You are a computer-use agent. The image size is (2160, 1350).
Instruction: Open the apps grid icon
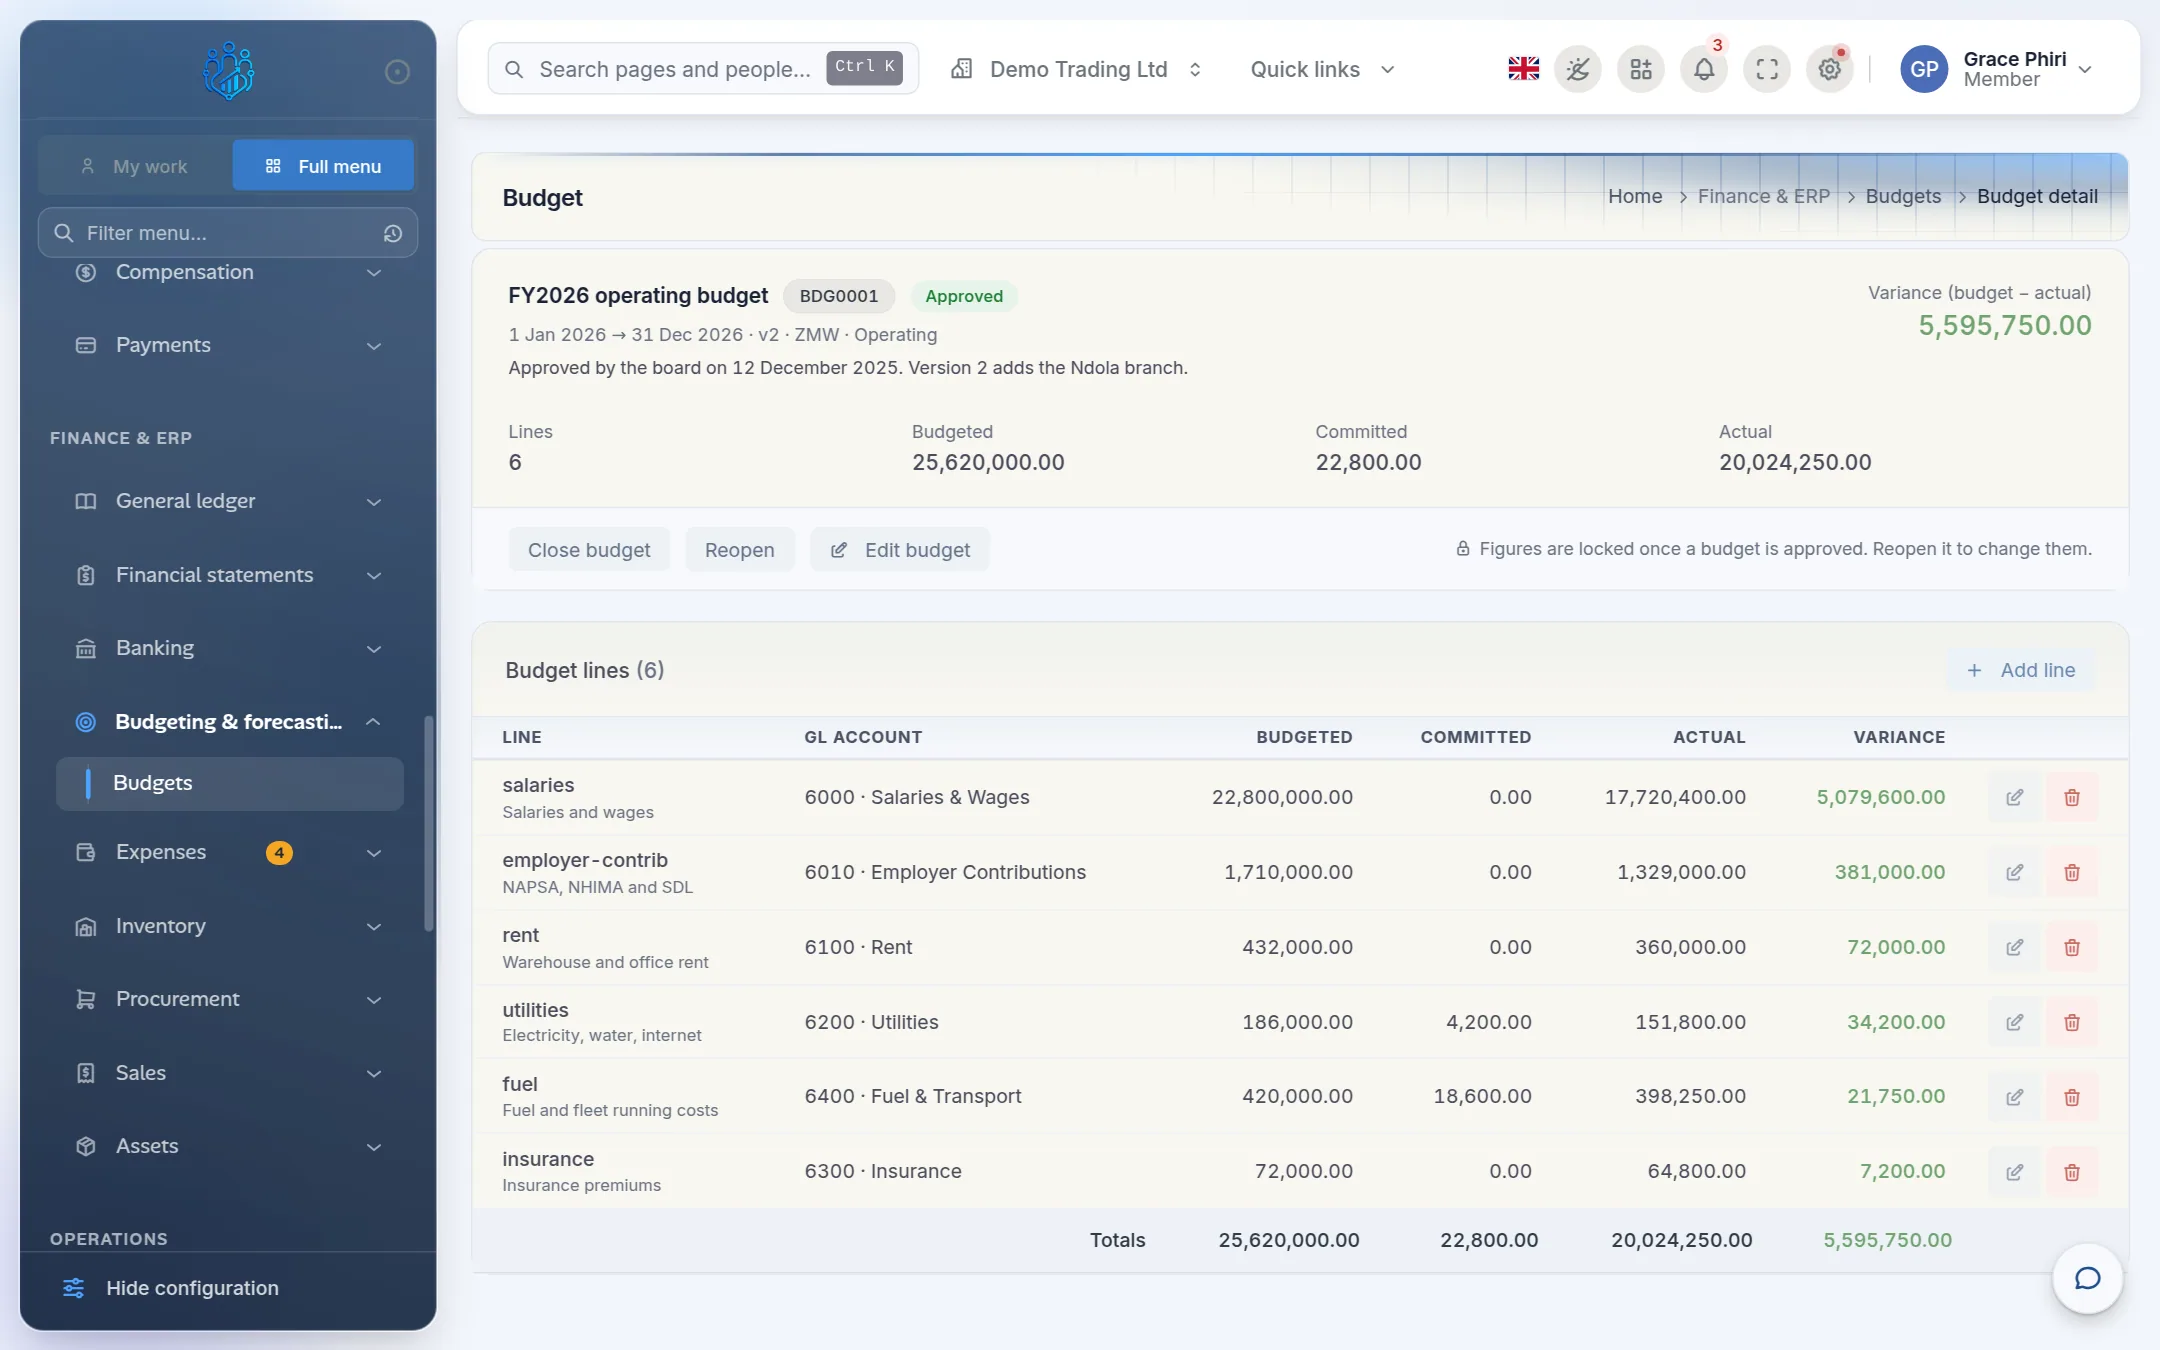1641,69
